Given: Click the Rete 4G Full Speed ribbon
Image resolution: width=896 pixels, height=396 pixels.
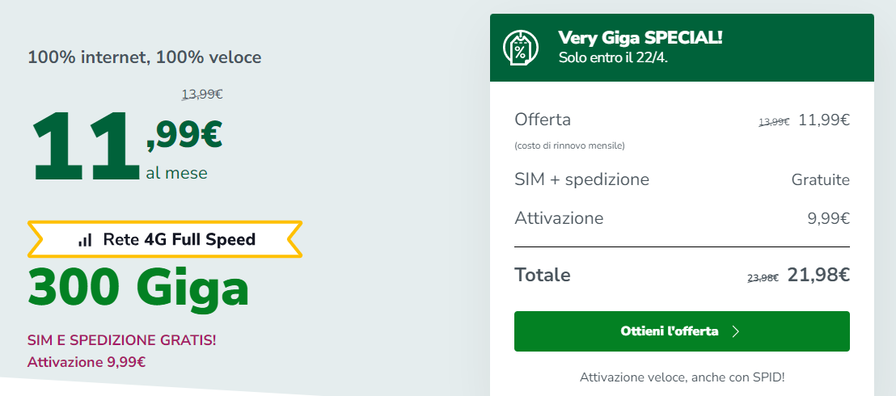Looking at the screenshot, I should pos(165,239).
